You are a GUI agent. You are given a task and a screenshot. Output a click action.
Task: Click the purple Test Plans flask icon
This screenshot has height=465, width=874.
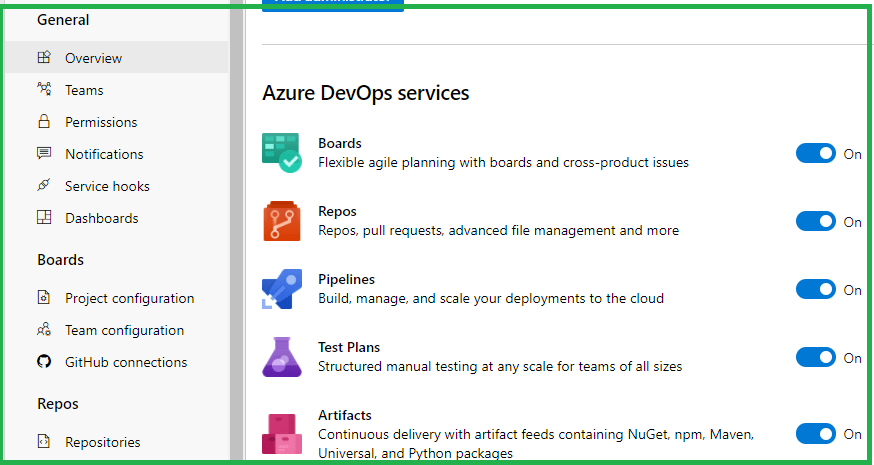pos(282,357)
